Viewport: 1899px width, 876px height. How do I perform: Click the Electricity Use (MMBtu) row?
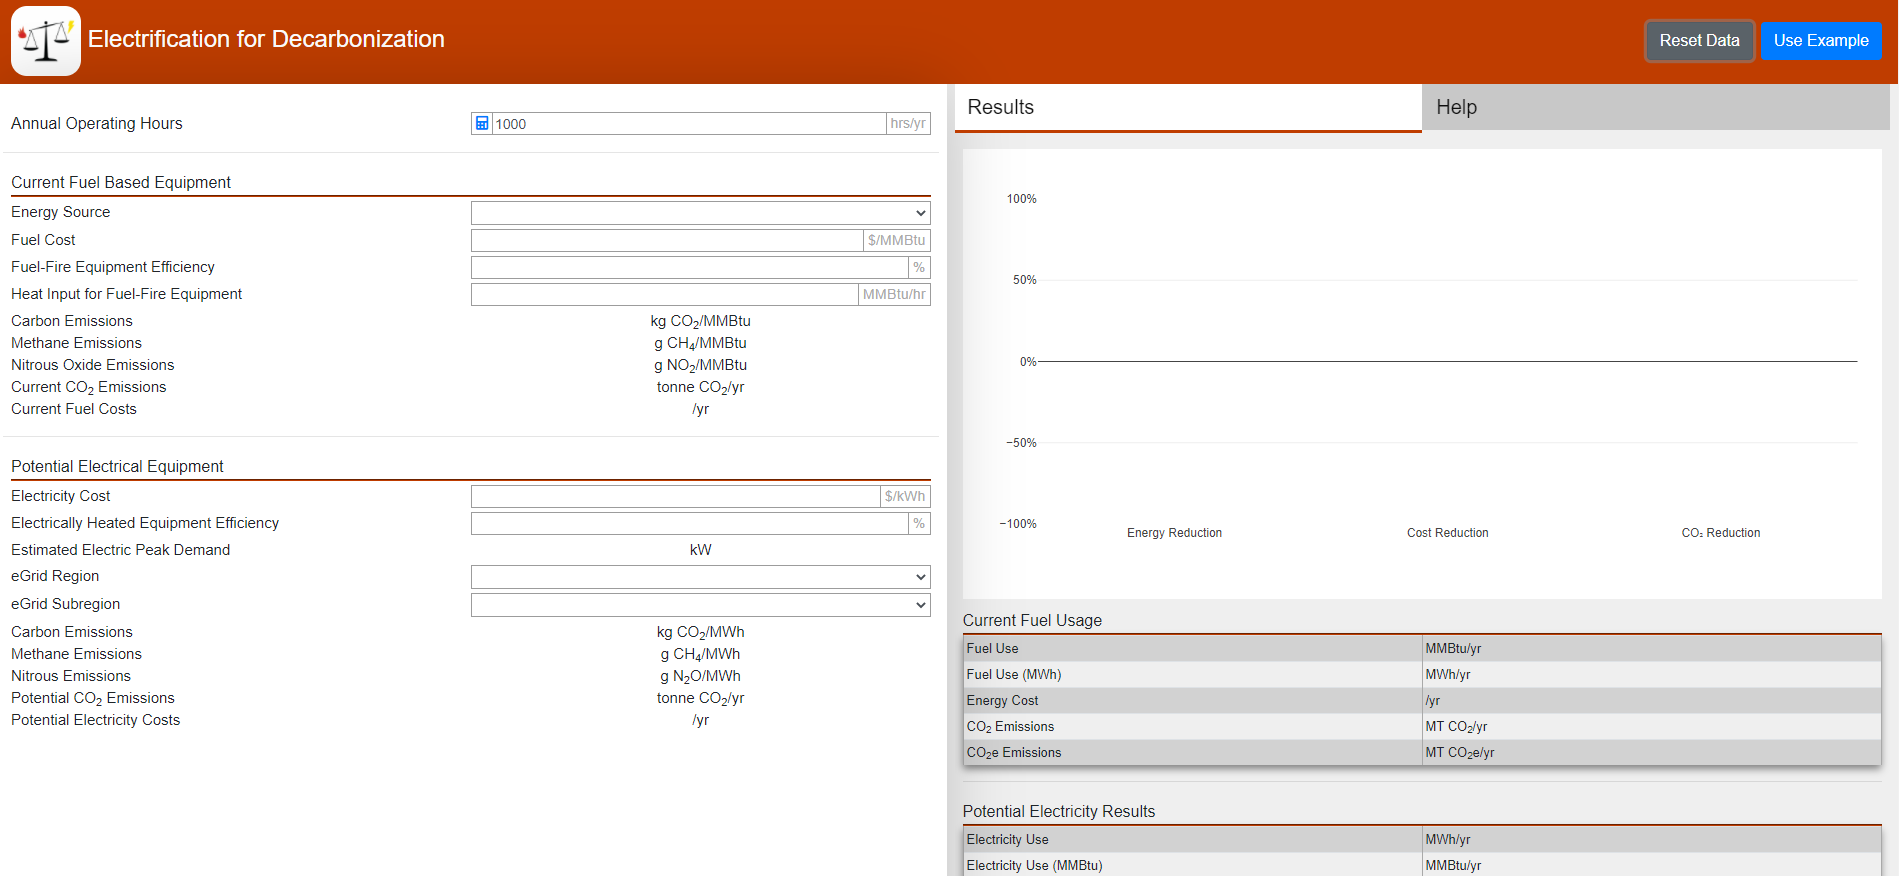point(1422,866)
